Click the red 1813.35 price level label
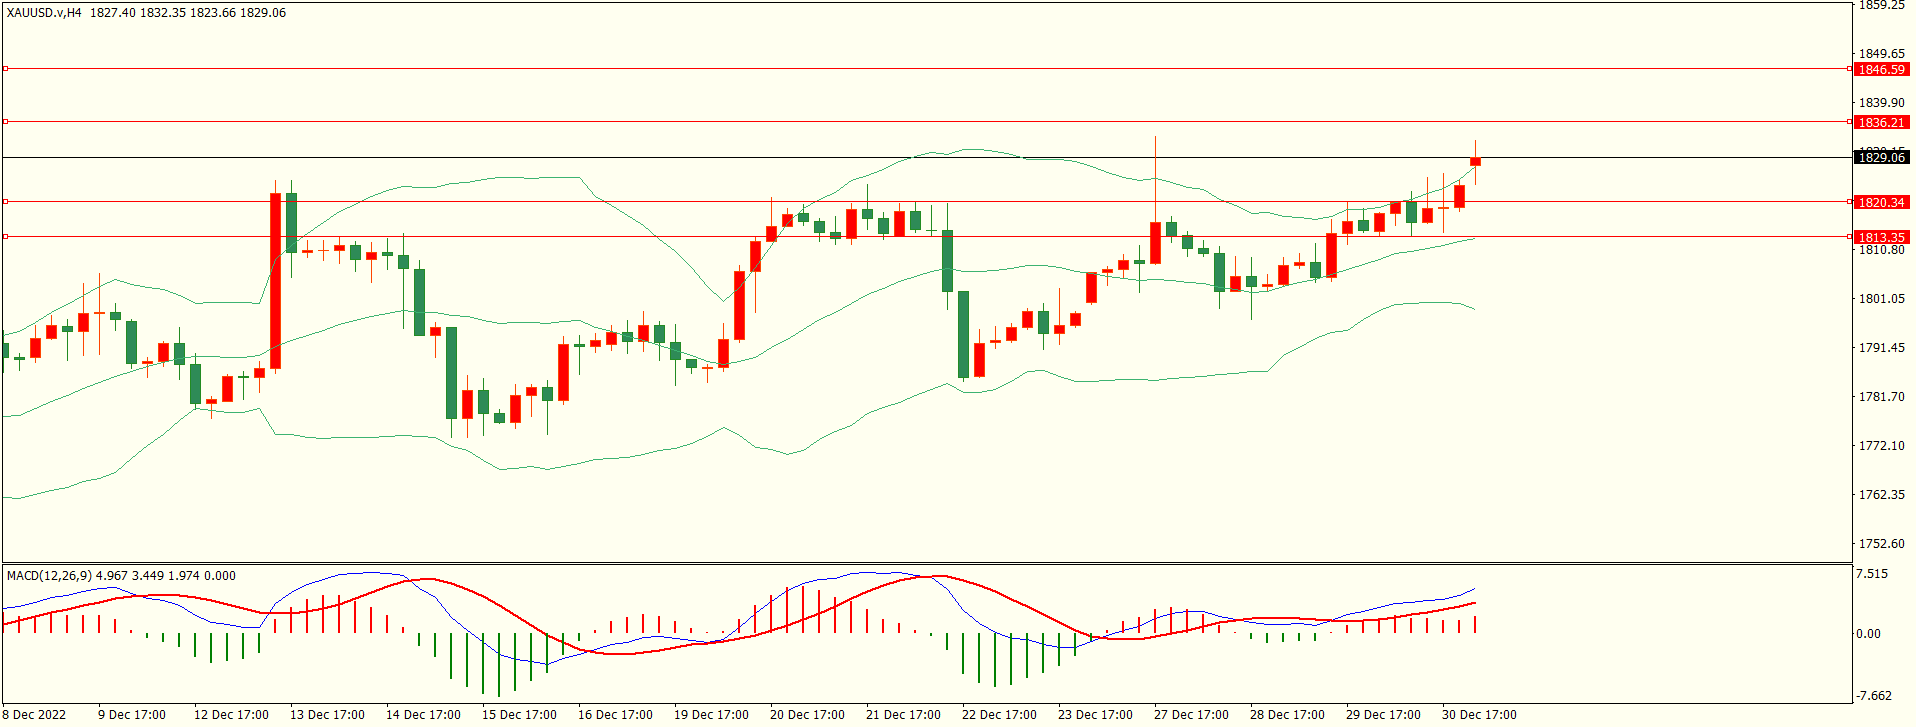 pyautogui.click(x=1880, y=238)
